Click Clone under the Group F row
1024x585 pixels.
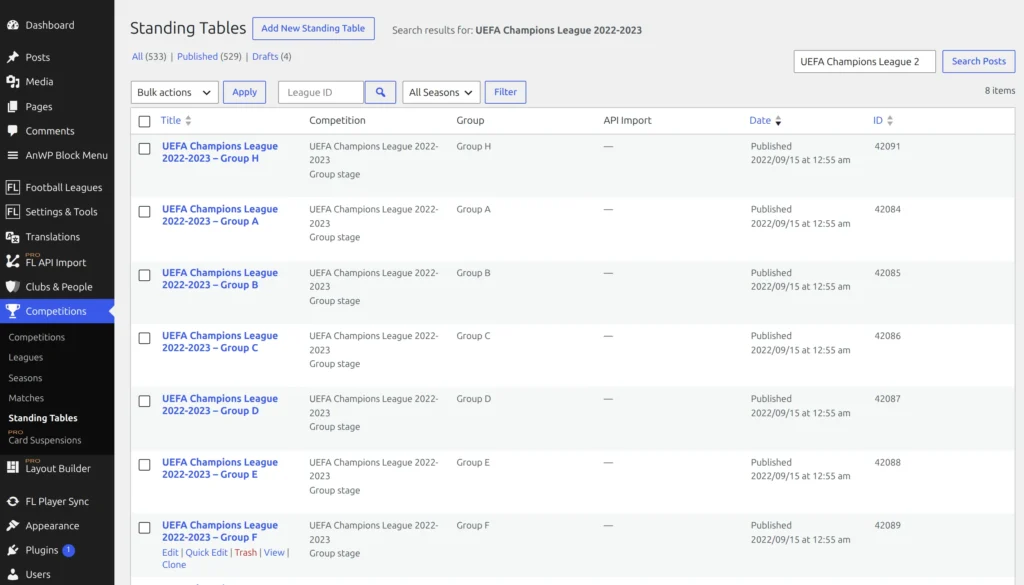click(174, 565)
